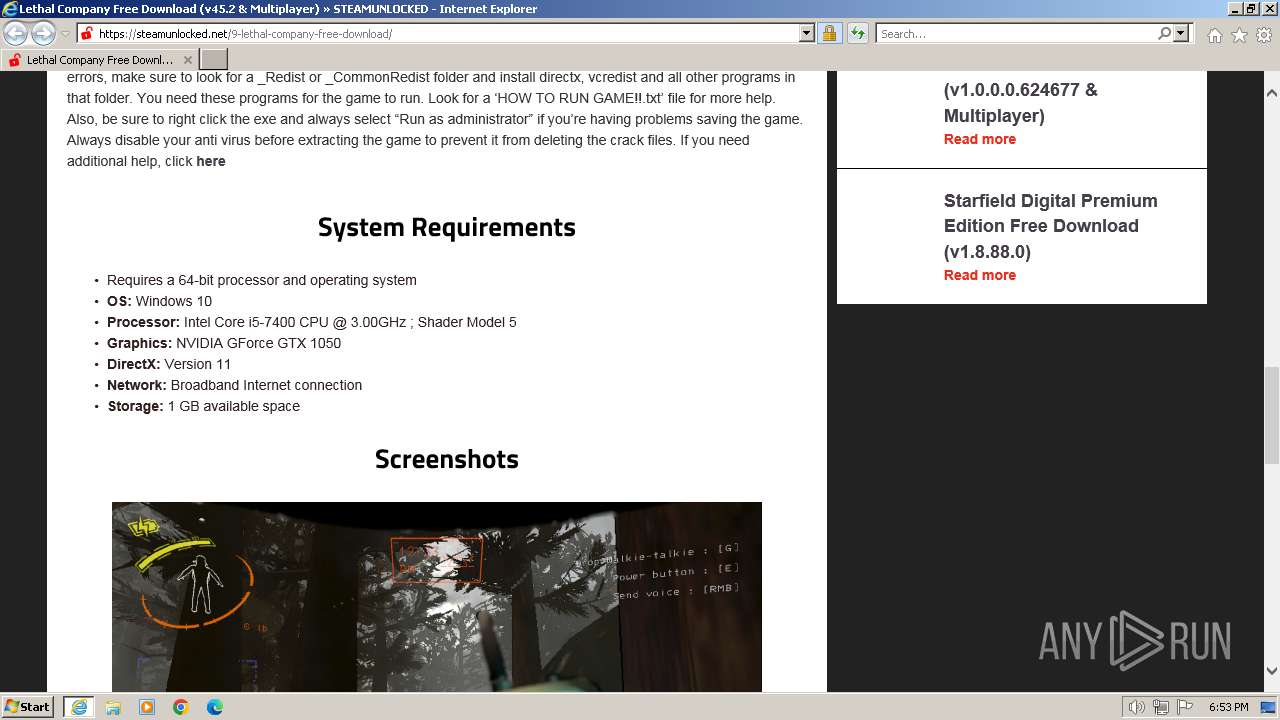
Task: Click the Lethal Company gameplay screenshot
Action: point(437,597)
